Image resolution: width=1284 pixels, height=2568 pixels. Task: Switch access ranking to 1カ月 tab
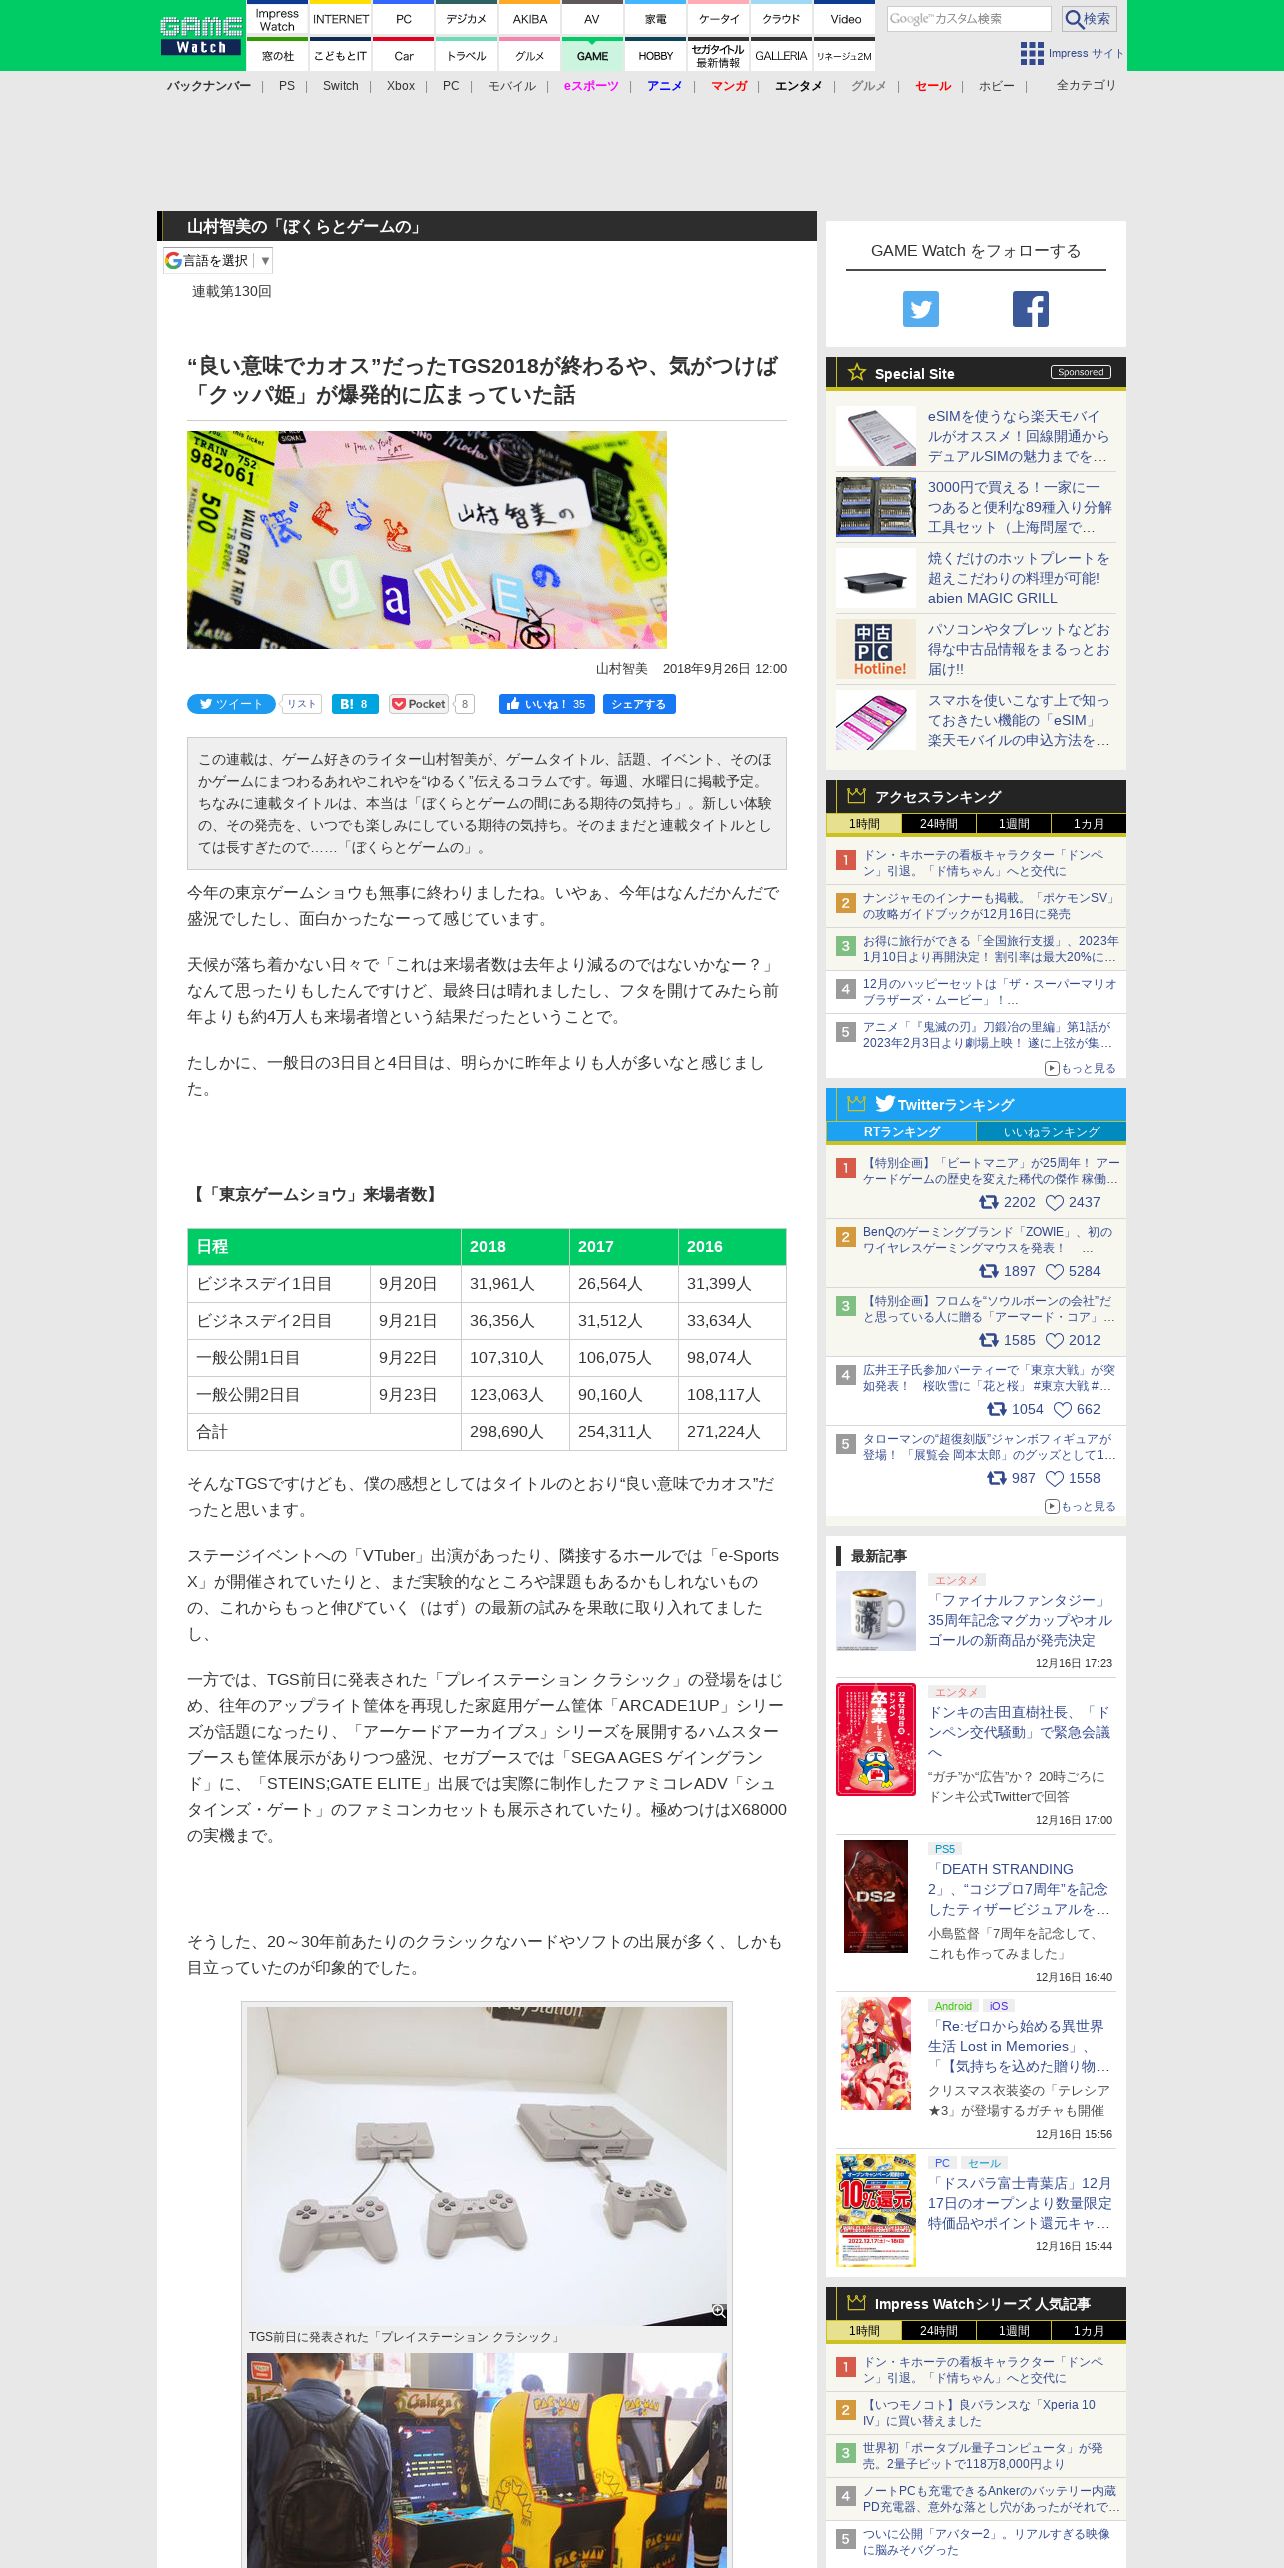[1088, 824]
